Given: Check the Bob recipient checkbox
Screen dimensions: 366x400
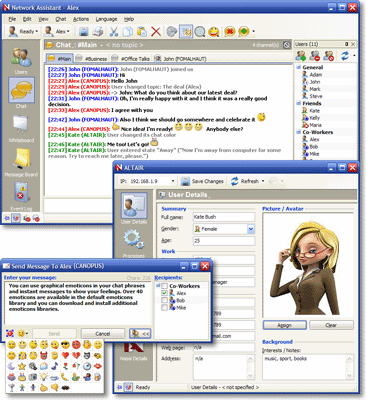Looking at the screenshot, I should click(164, 301).
